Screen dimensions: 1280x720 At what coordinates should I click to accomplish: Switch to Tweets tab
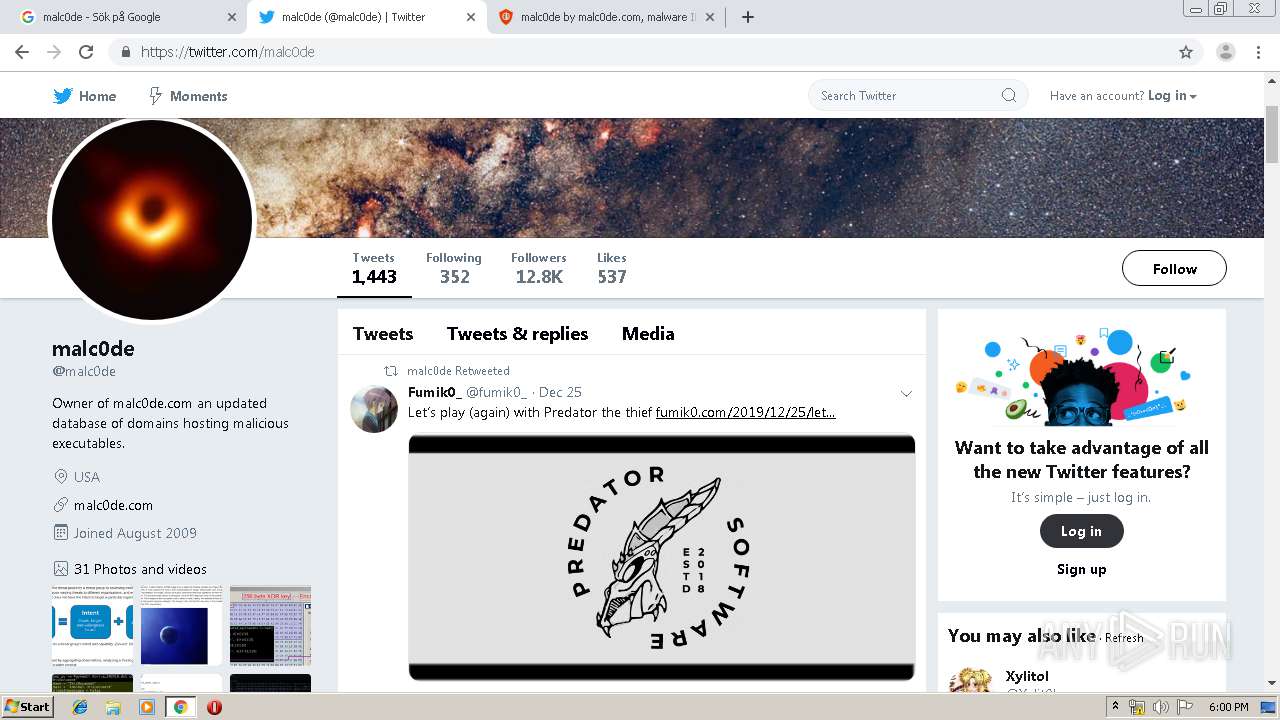pyautogui.click(x=383, y=334)
